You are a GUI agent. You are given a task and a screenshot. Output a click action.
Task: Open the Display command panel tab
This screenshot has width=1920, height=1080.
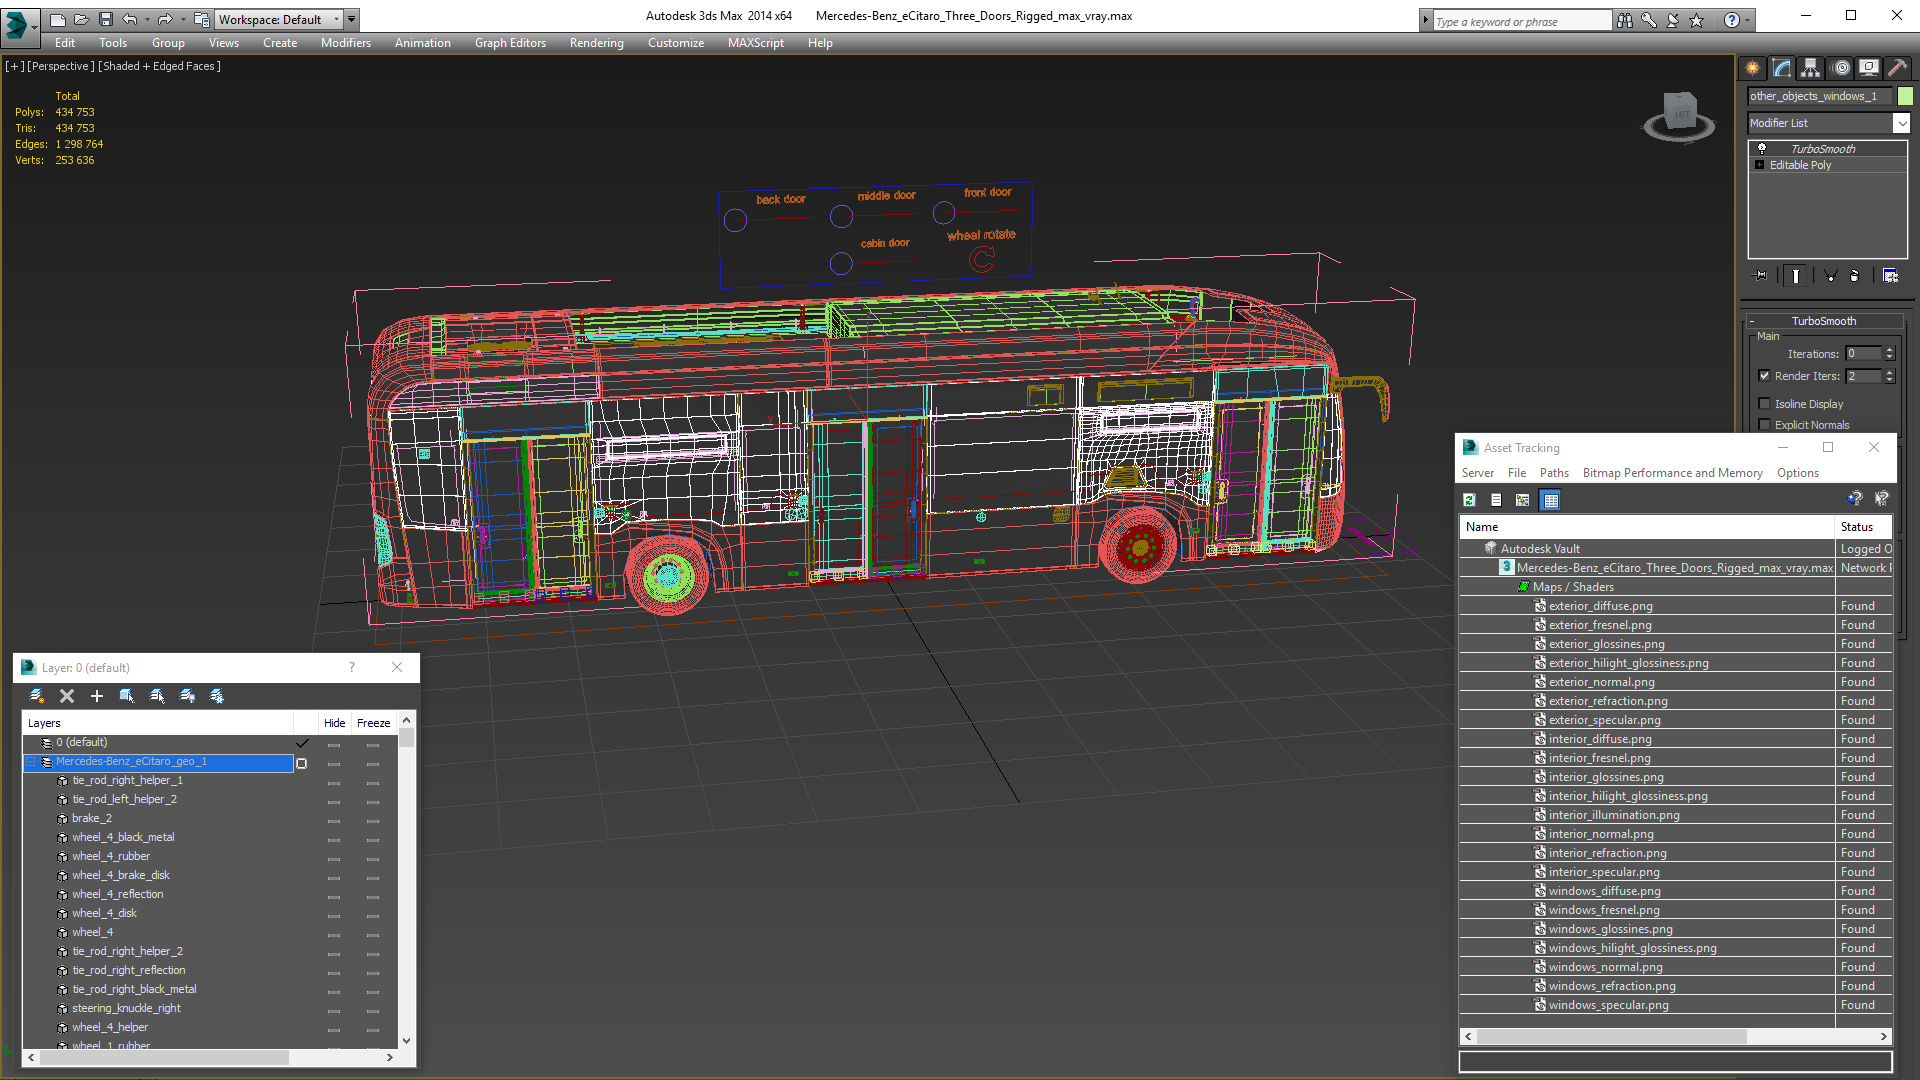(1869, 68)
